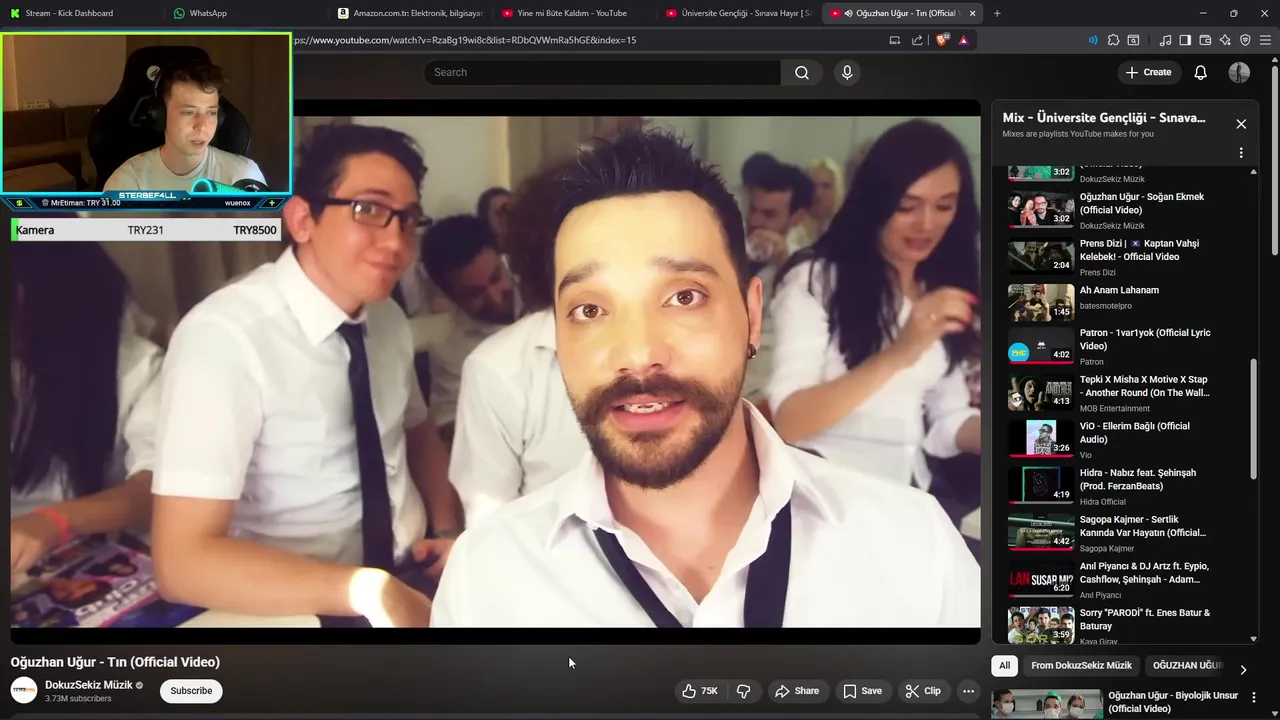Subscribe to DokuzSekiz Müzik channel

pos(191,691)
